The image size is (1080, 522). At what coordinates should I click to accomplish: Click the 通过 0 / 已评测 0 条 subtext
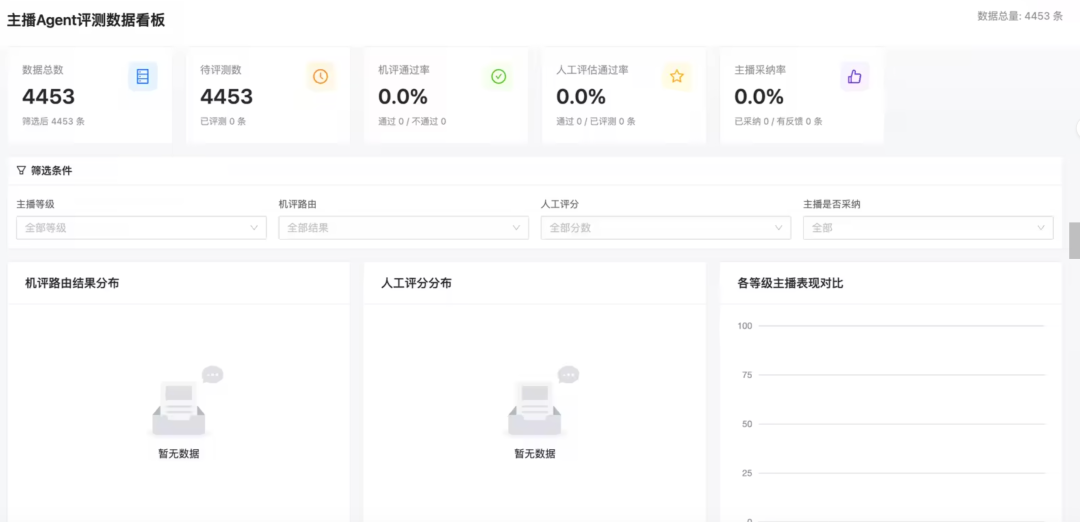tap(596, 121)
